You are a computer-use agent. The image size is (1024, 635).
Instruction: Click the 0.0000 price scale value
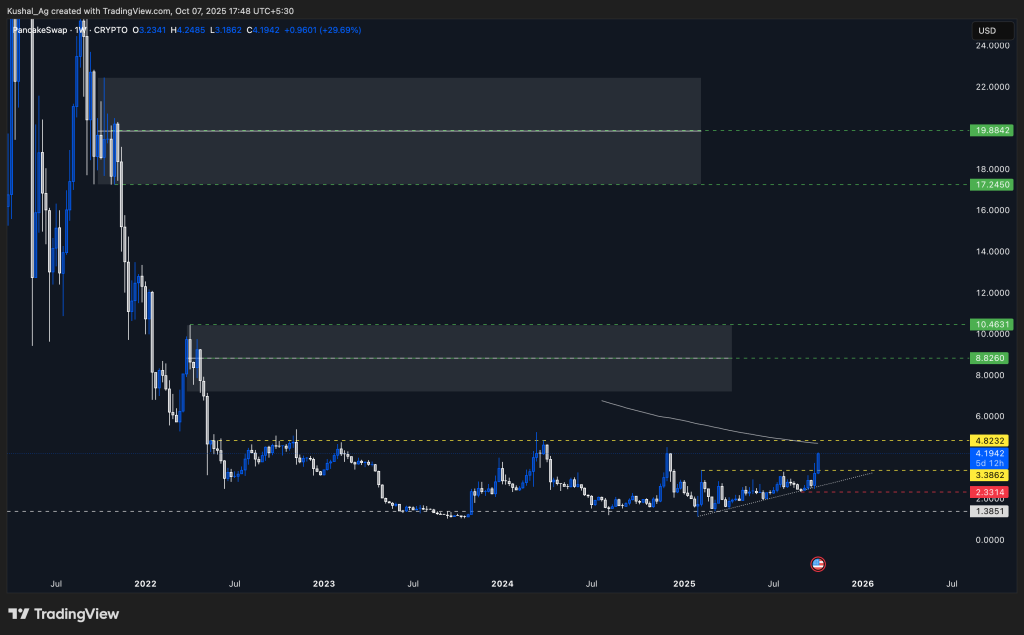click(990, 540)
